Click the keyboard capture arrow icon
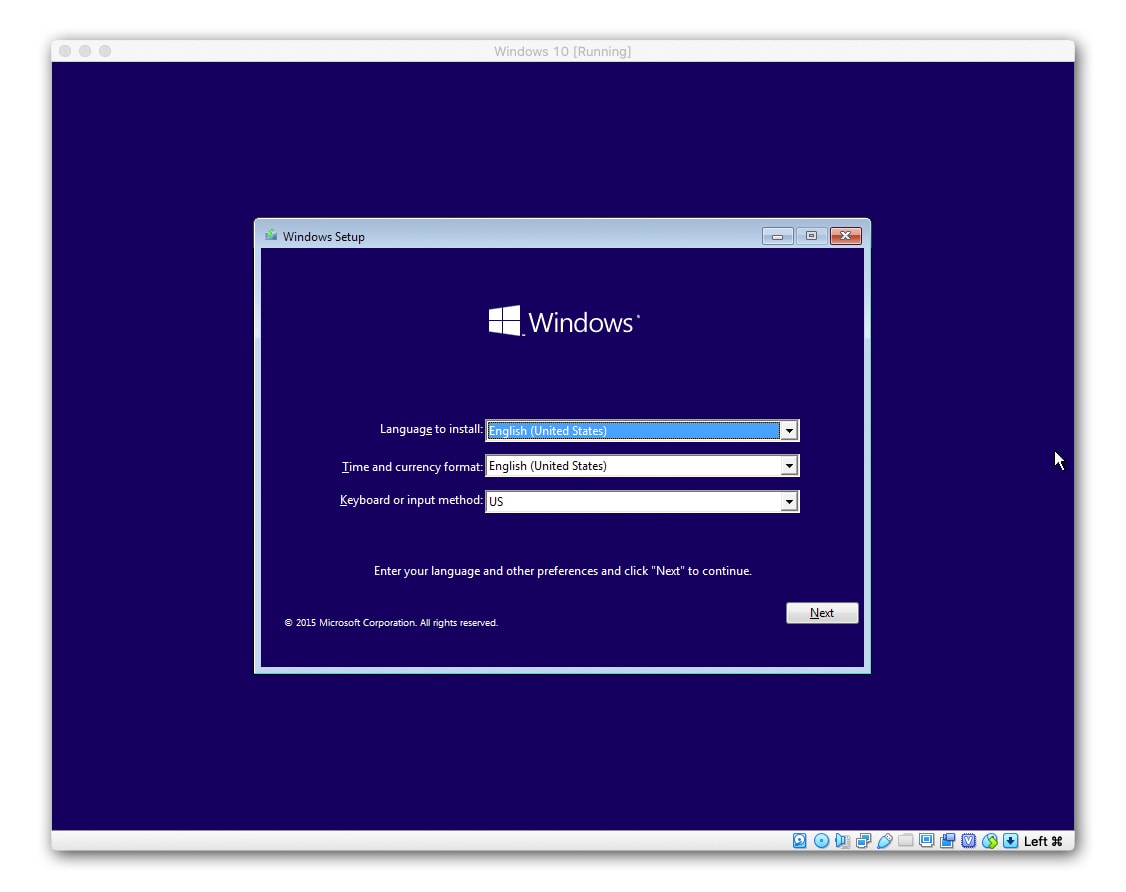 click(x=1010, y=841)
